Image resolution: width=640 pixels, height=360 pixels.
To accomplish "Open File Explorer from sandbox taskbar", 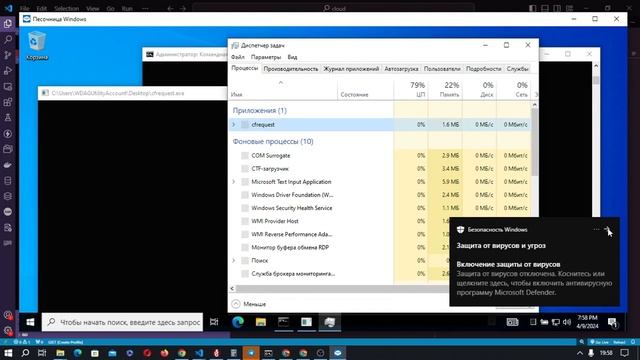I will (x=260, y=322).
